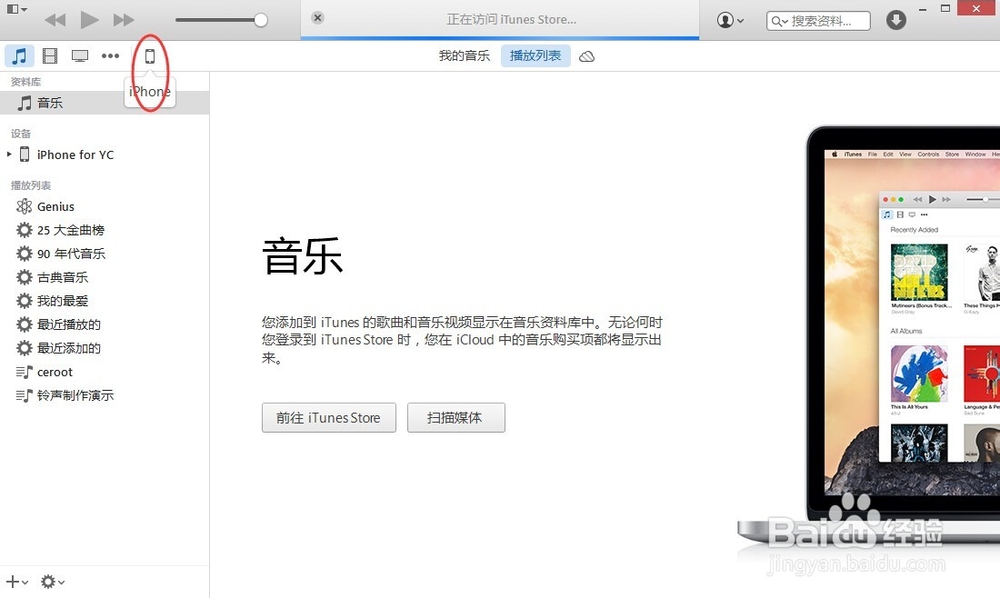
Task: Click the gear icon beside 90 年代音乐
Action: click(24, 254)
